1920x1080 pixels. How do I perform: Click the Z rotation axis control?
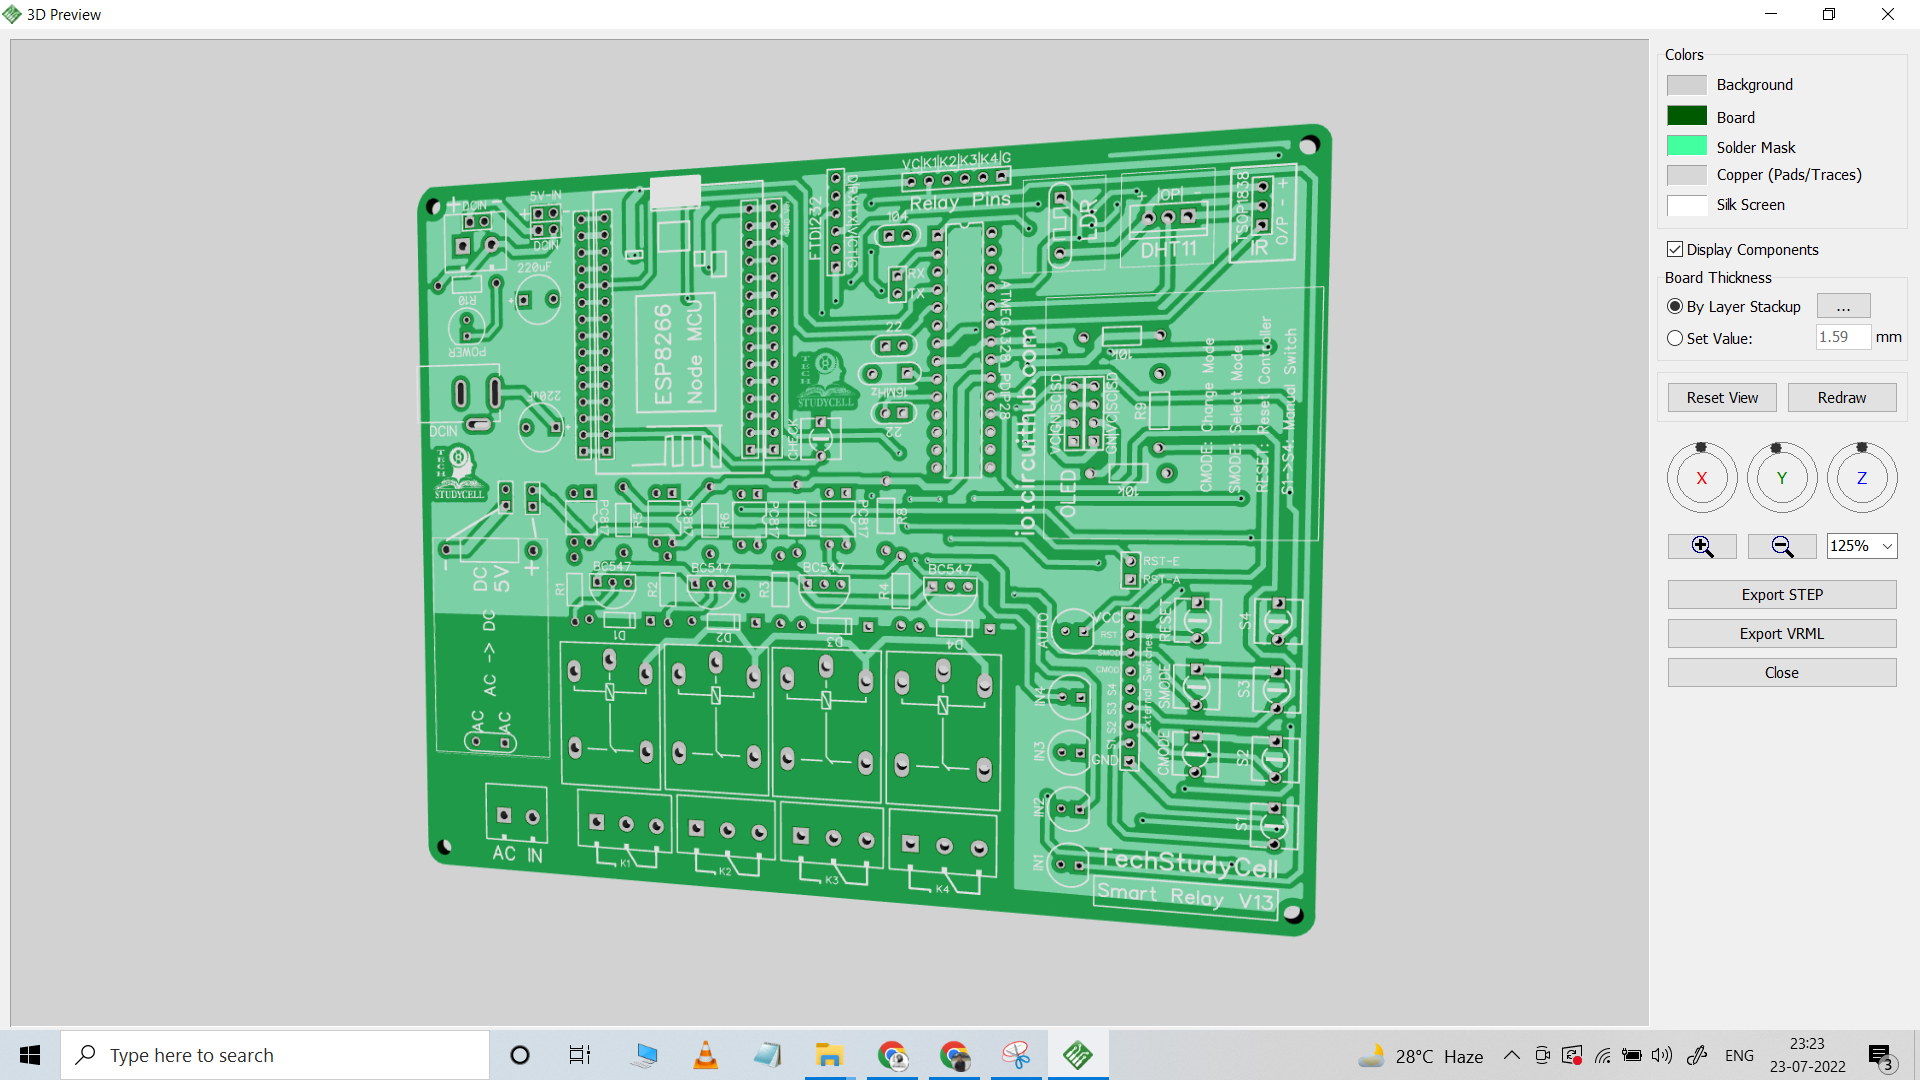(1862, 477)
